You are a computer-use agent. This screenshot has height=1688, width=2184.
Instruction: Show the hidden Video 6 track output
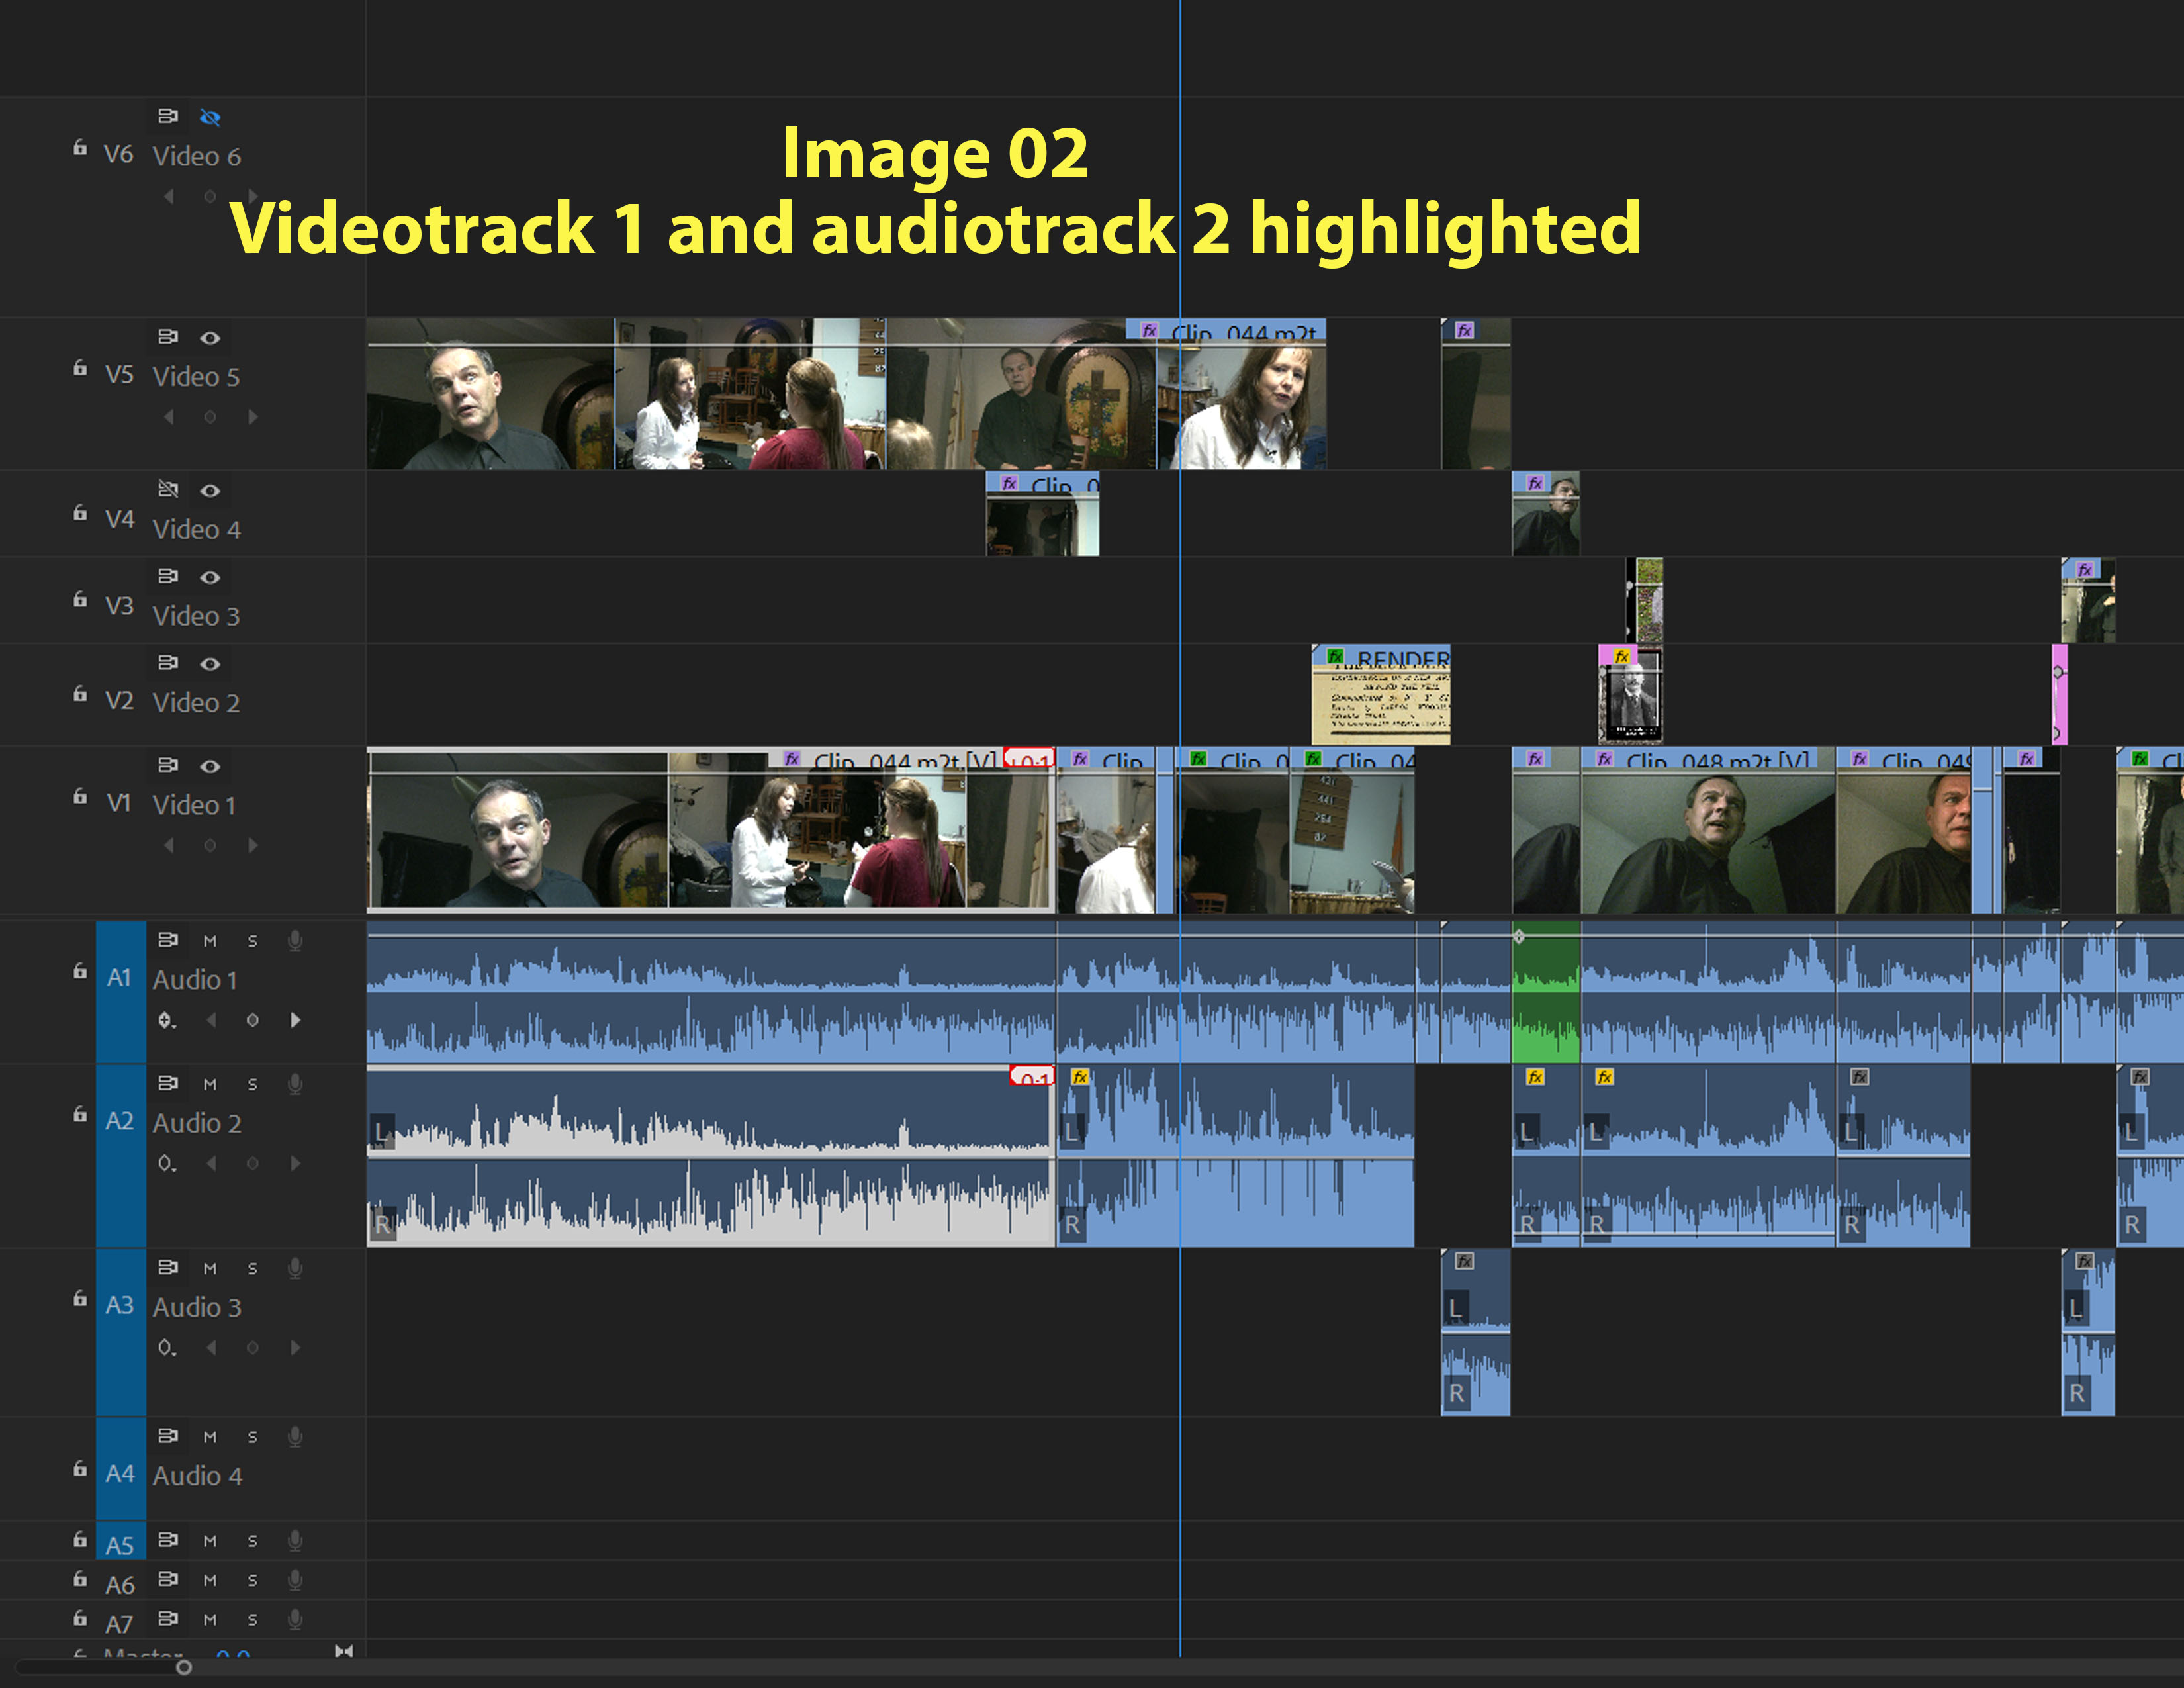click(210, 117)
